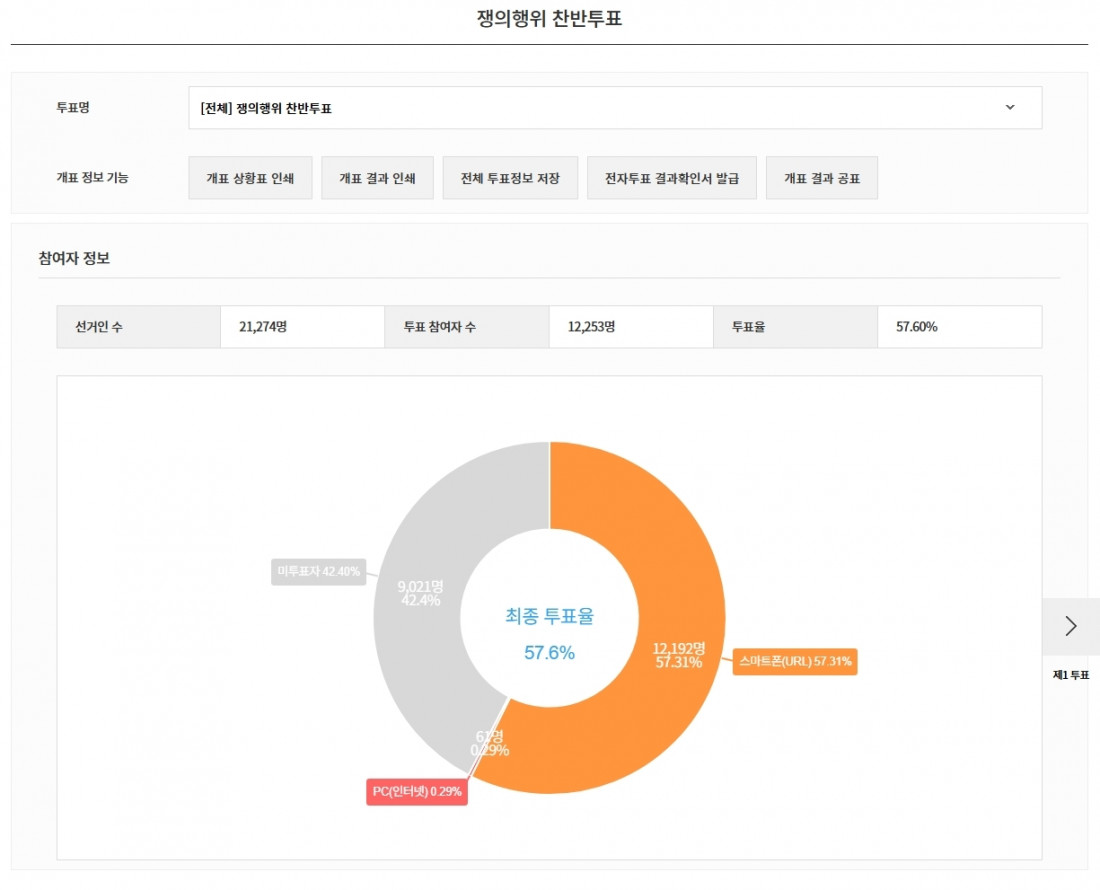Issue certificate via 전자투표 결과확인서 발급
1100x890 pixels.
(672, 178)
